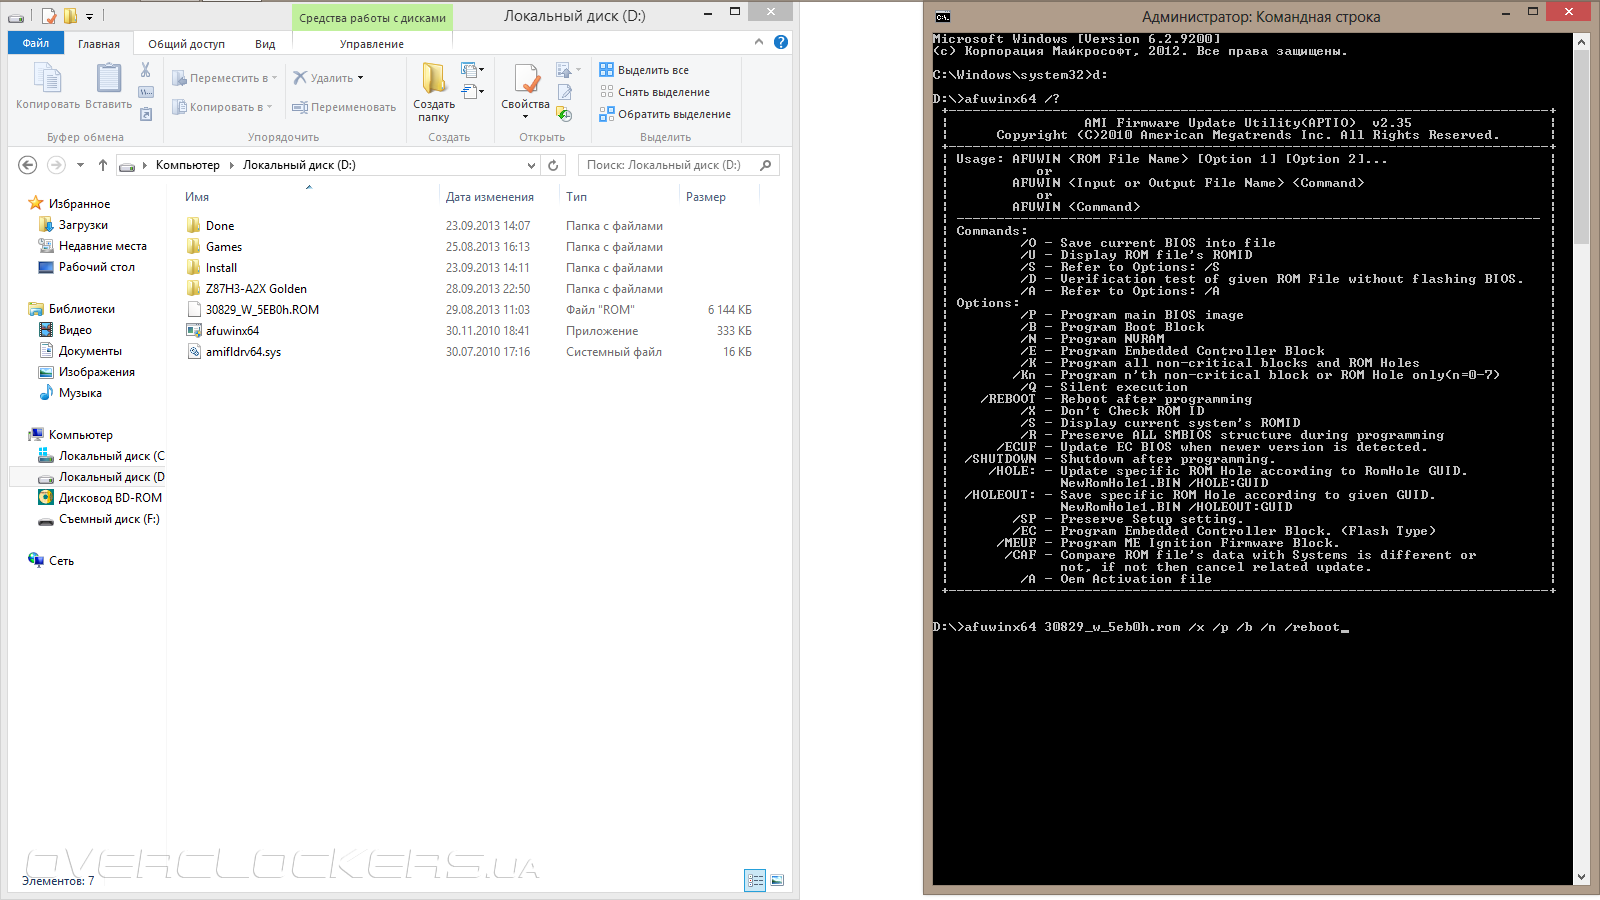Click the scissors Cut icon in ribbon
Viewport: 1600px width, 900px height.
pyautogui.click(x=146, y=70)
